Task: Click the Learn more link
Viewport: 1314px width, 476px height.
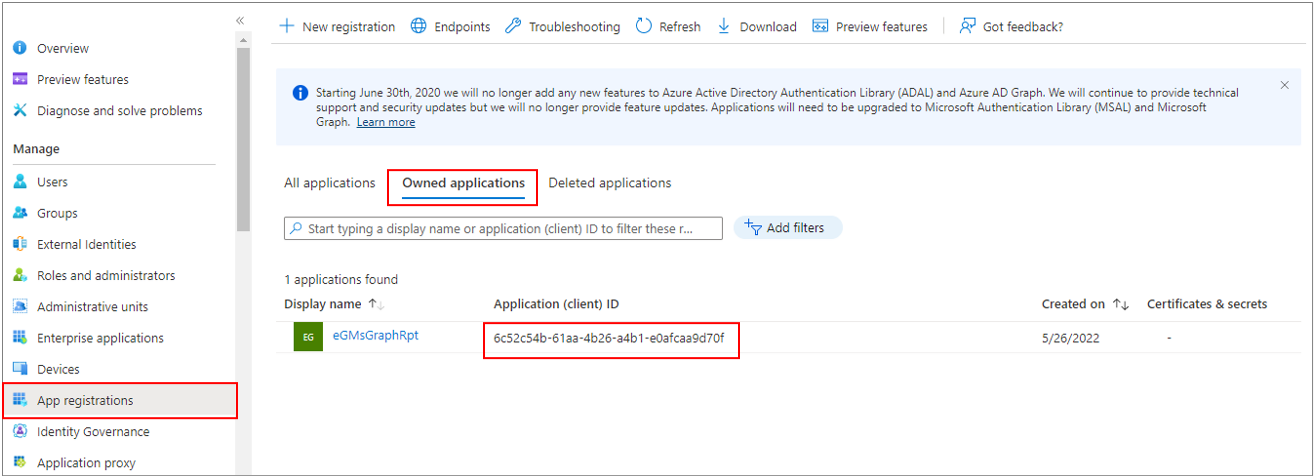Action: point(386,122)
